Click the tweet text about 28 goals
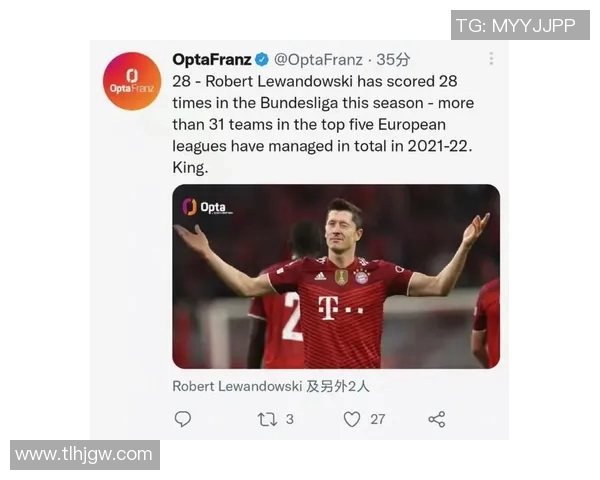Viewport: 600px width, 480px height. (323, 124)
